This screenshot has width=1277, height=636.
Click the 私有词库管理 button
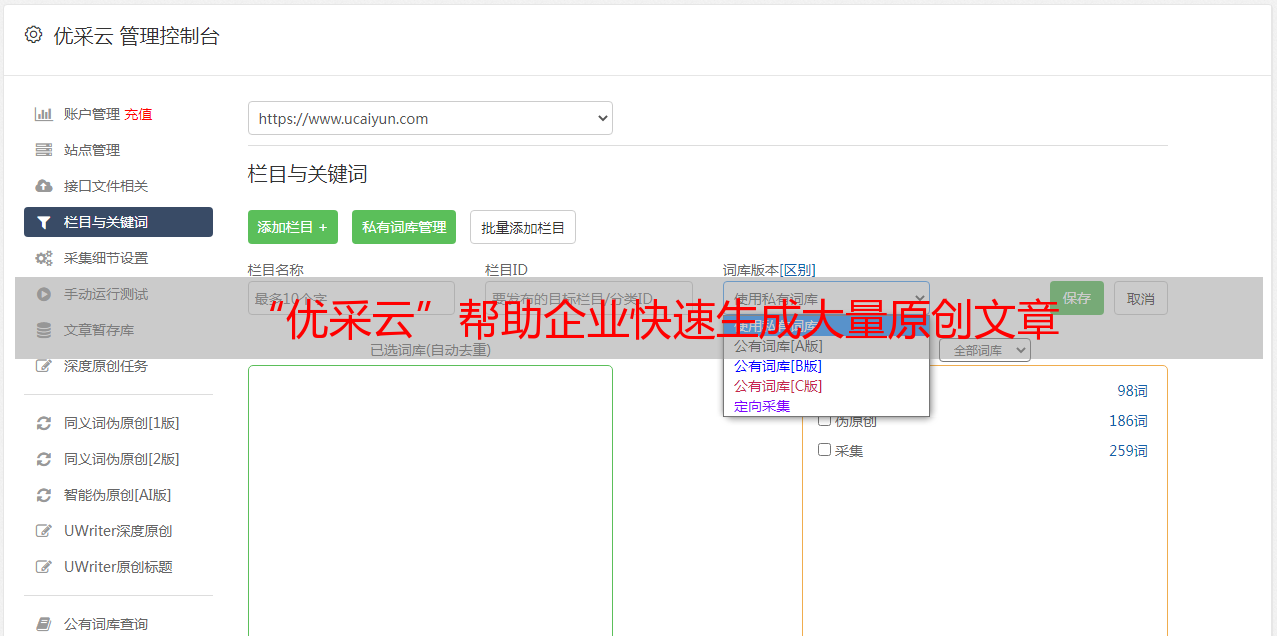tap(404, 227)
